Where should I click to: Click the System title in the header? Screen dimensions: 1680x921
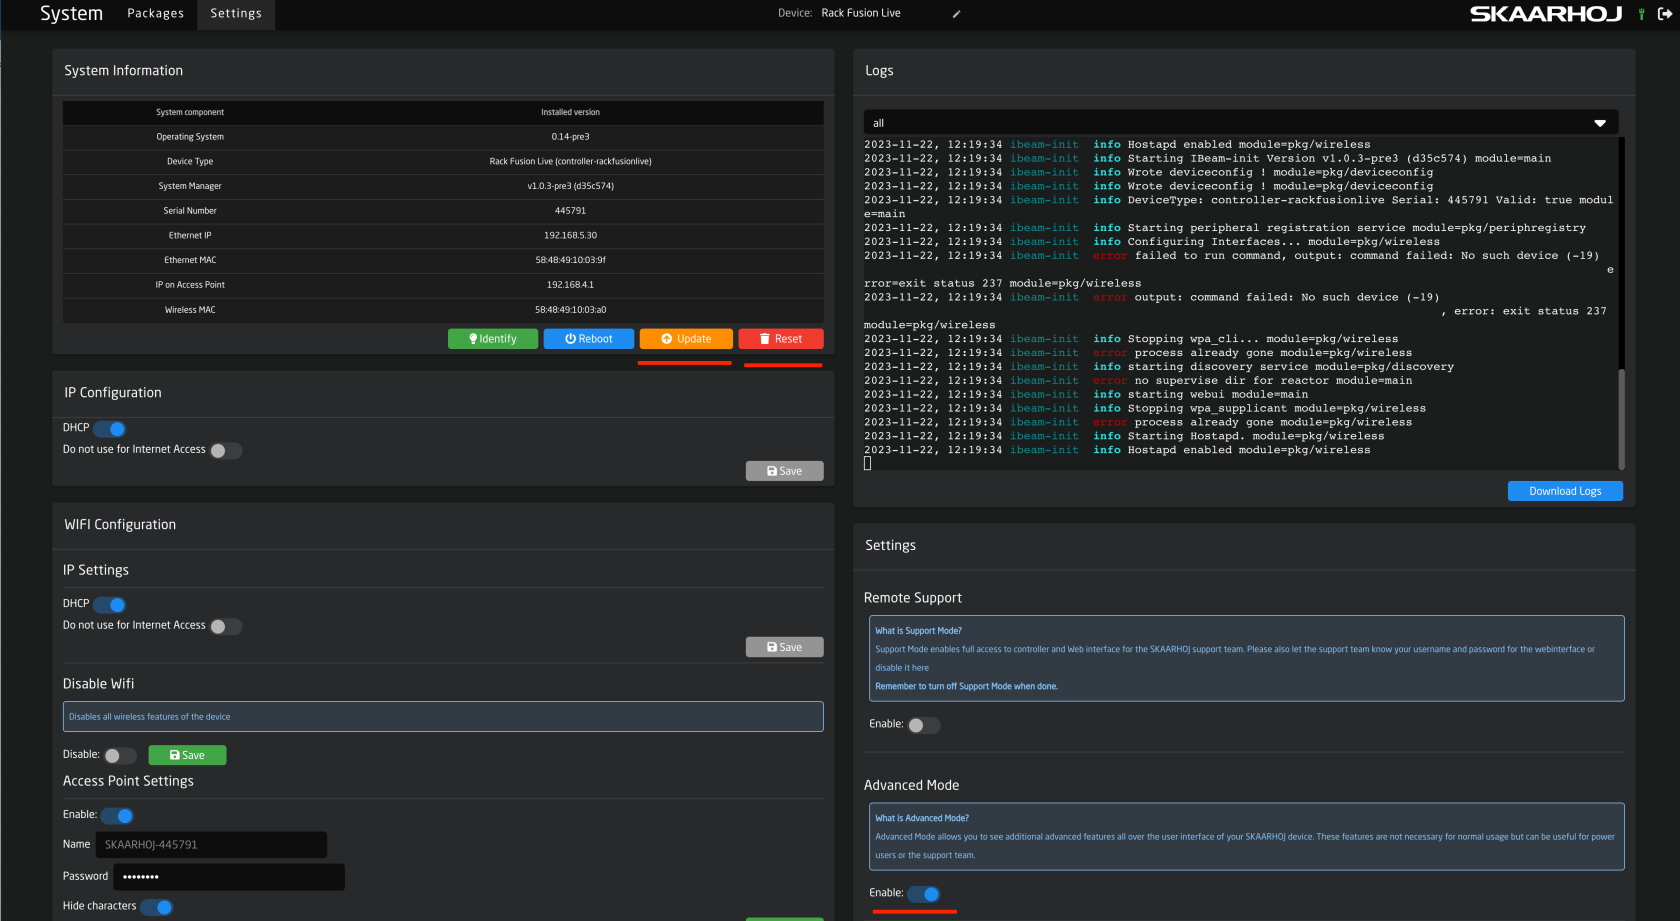point(71,14)
